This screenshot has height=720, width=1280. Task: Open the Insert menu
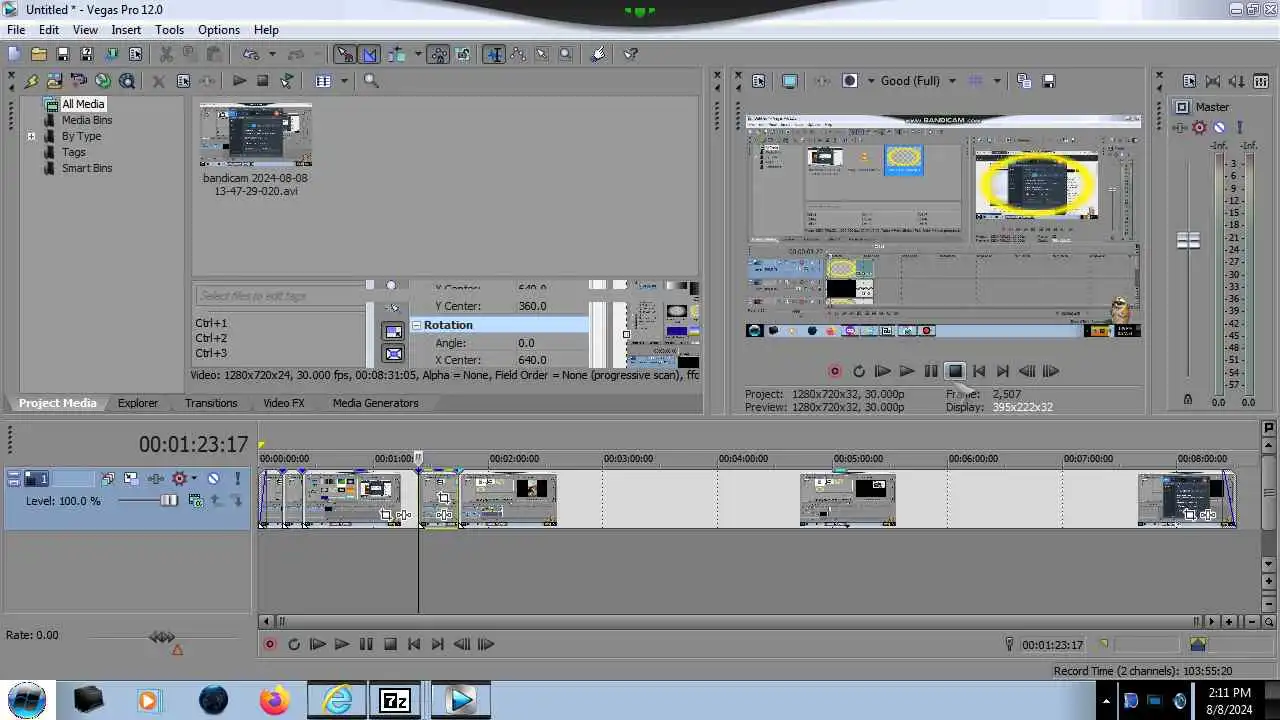[126, 30]
